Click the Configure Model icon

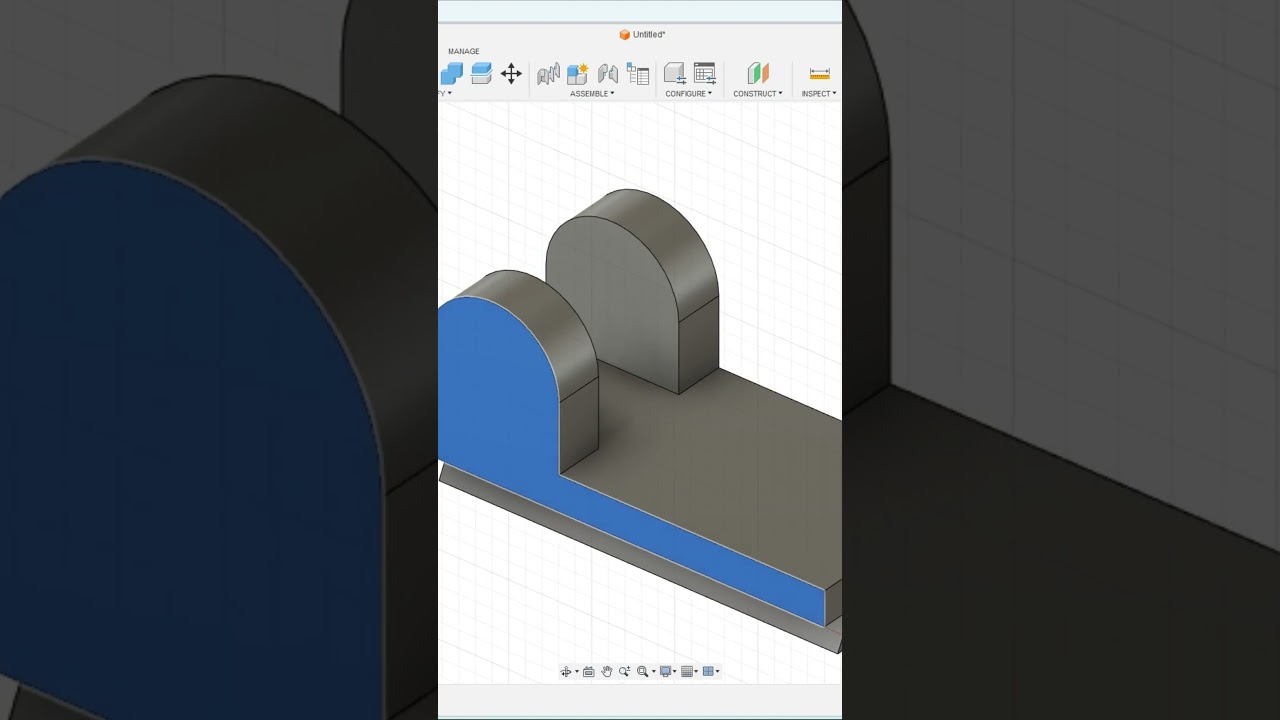click(675, 73)
